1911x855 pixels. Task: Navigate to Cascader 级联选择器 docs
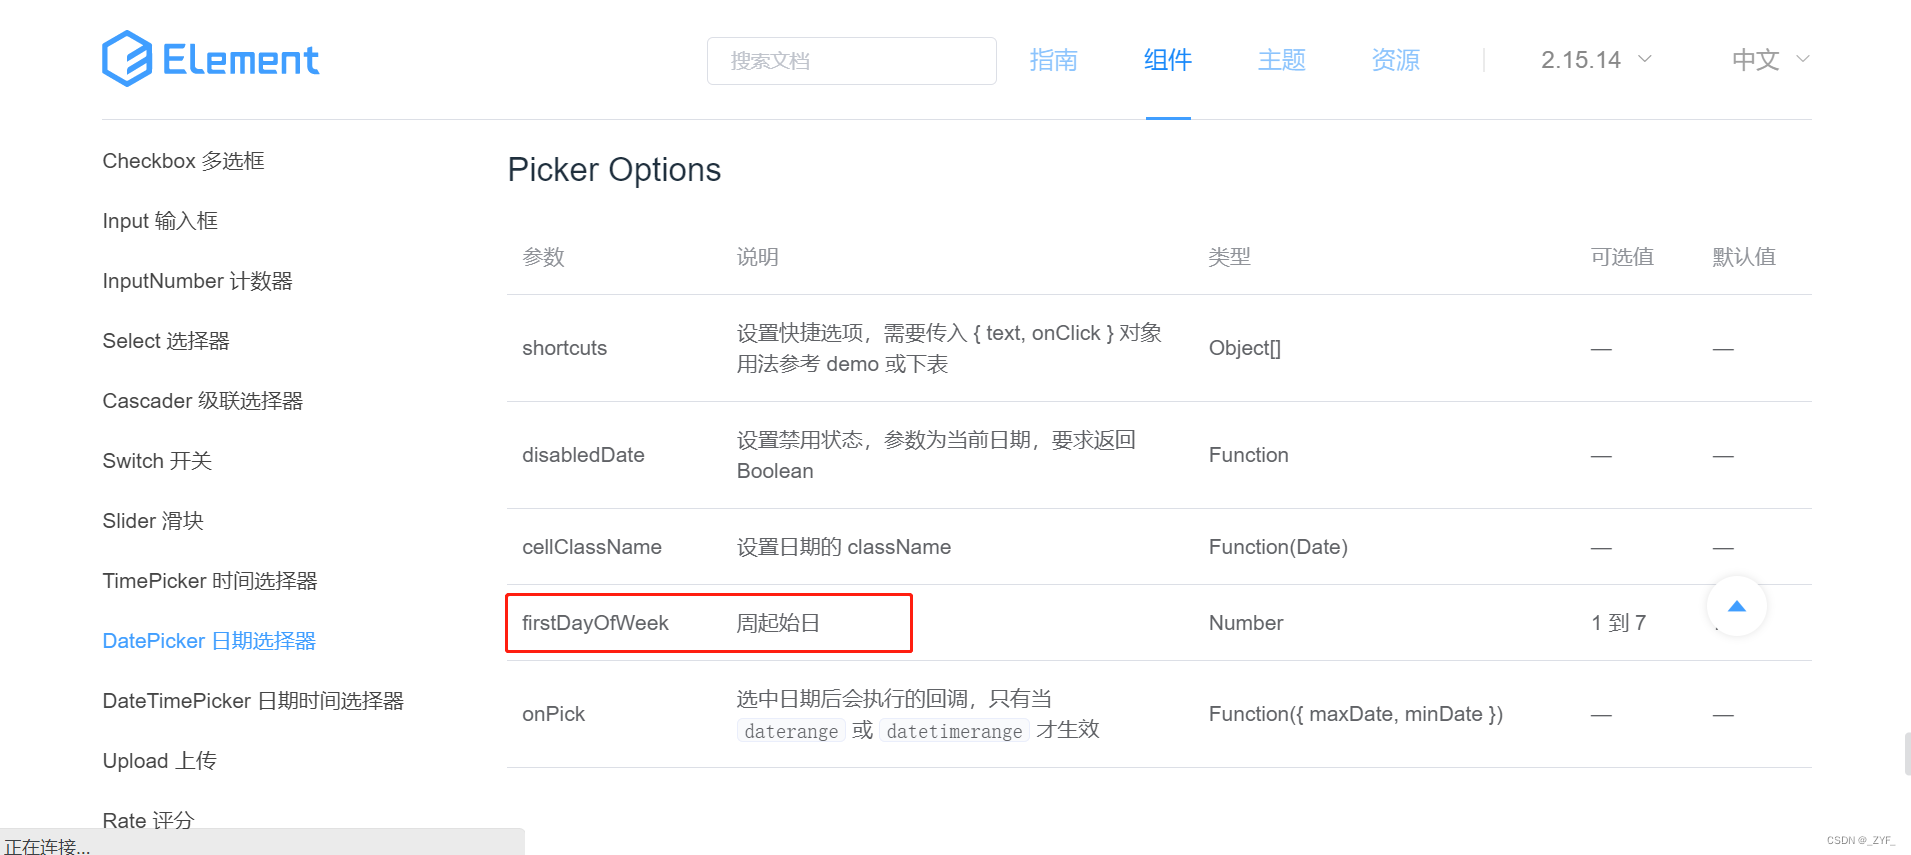[x=201, y=400]
